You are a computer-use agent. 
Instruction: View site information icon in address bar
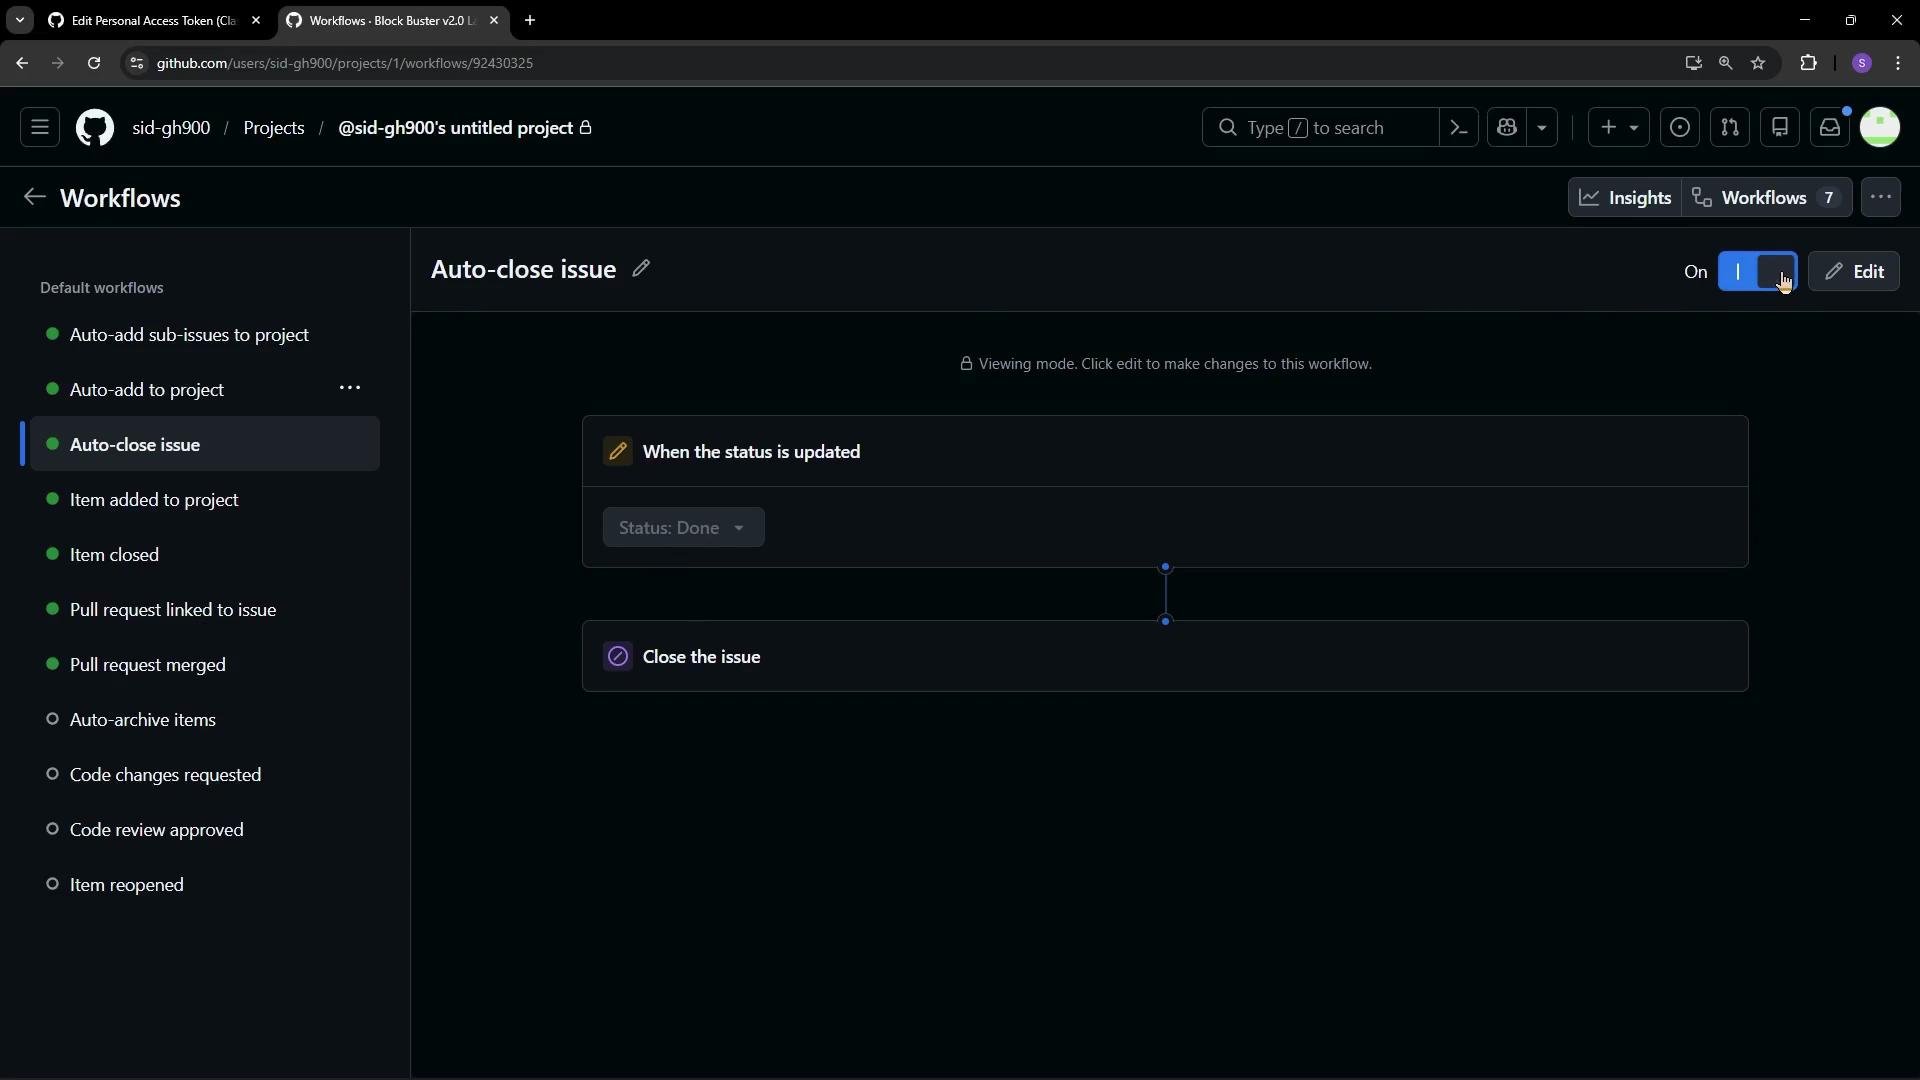point(137,63)
